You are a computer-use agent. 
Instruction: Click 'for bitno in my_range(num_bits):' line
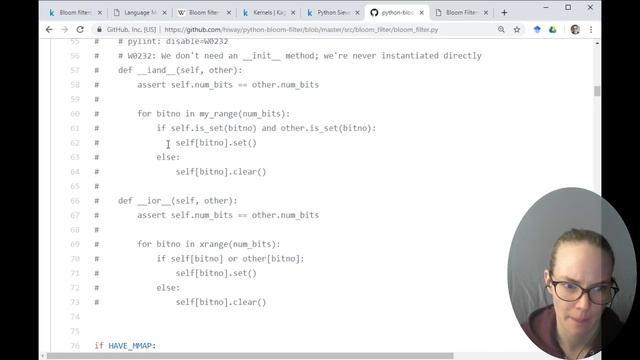(213, 114)
